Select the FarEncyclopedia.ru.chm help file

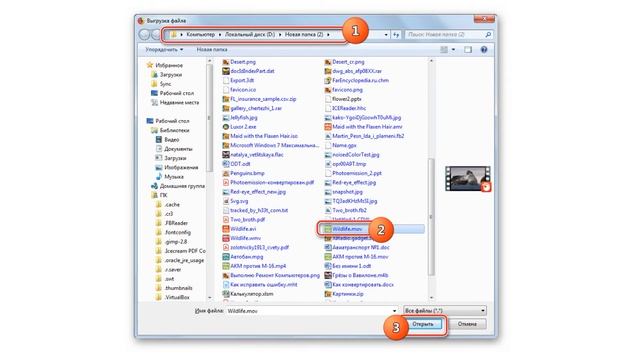[x=357, y=80]
